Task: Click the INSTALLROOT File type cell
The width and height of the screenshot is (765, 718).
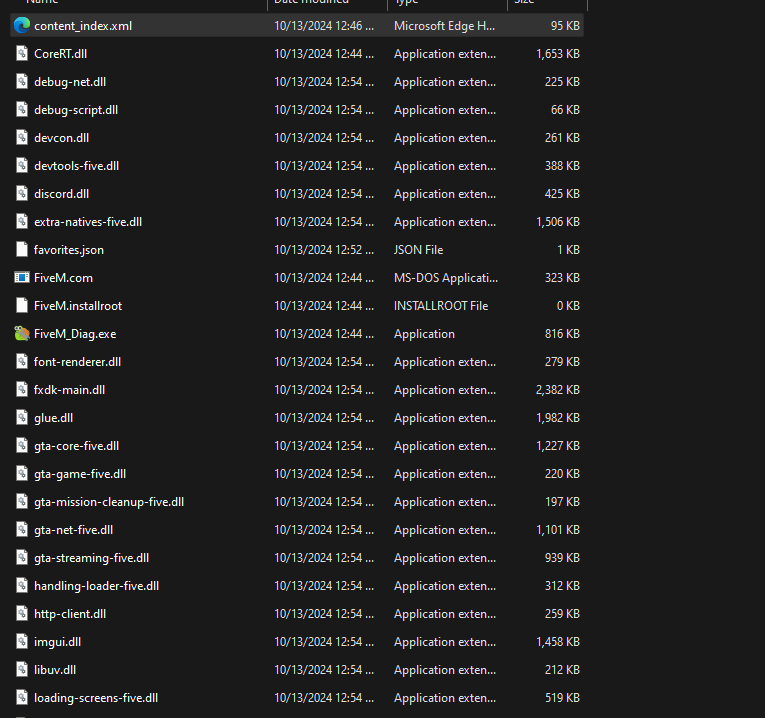Action: [441, 306]
